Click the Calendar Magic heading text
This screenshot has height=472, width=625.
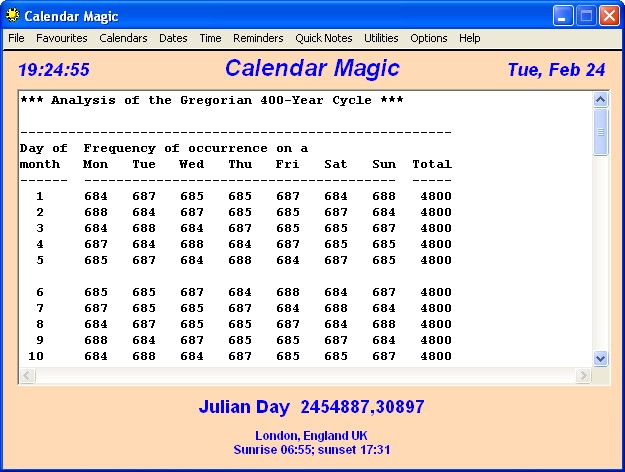tap(312, 68)
